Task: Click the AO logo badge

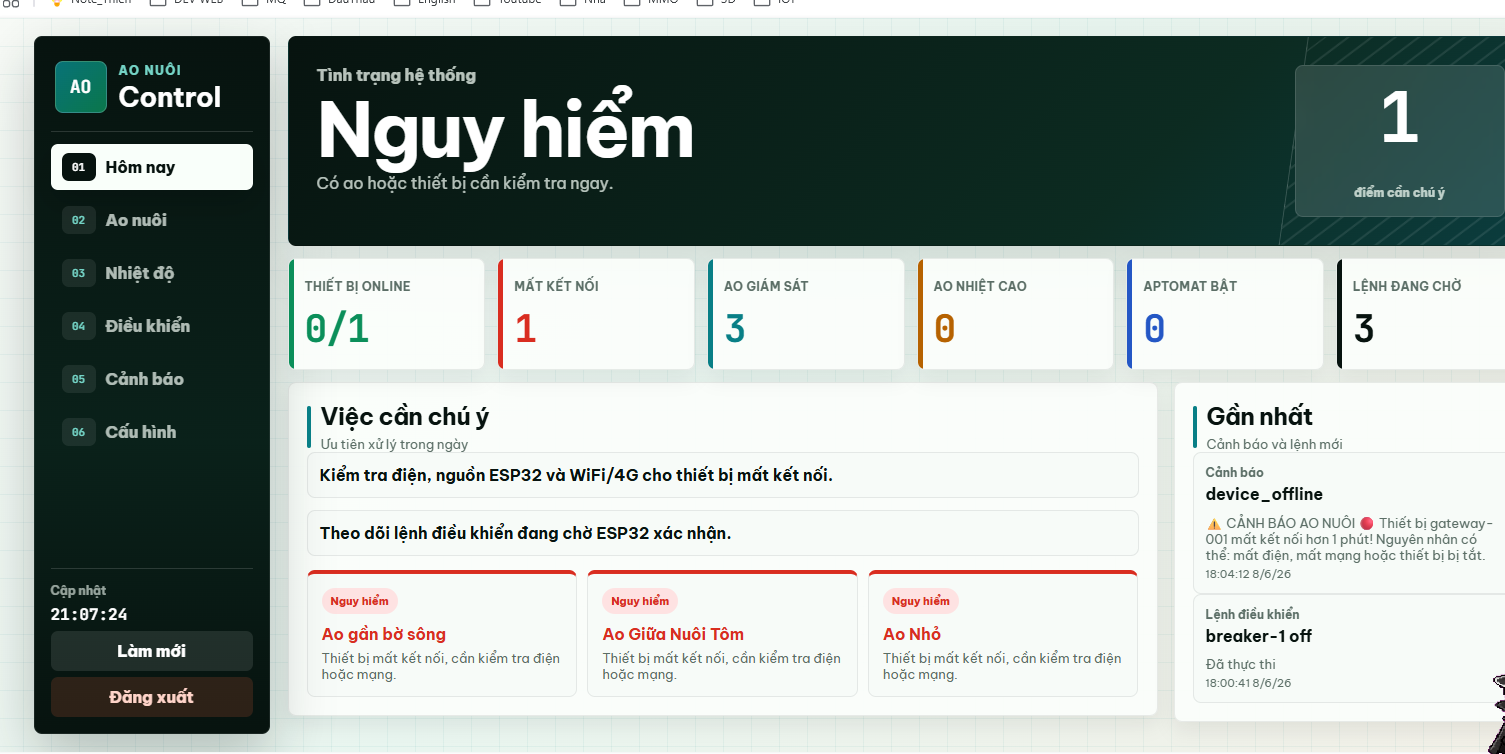Action: [81, 87]
